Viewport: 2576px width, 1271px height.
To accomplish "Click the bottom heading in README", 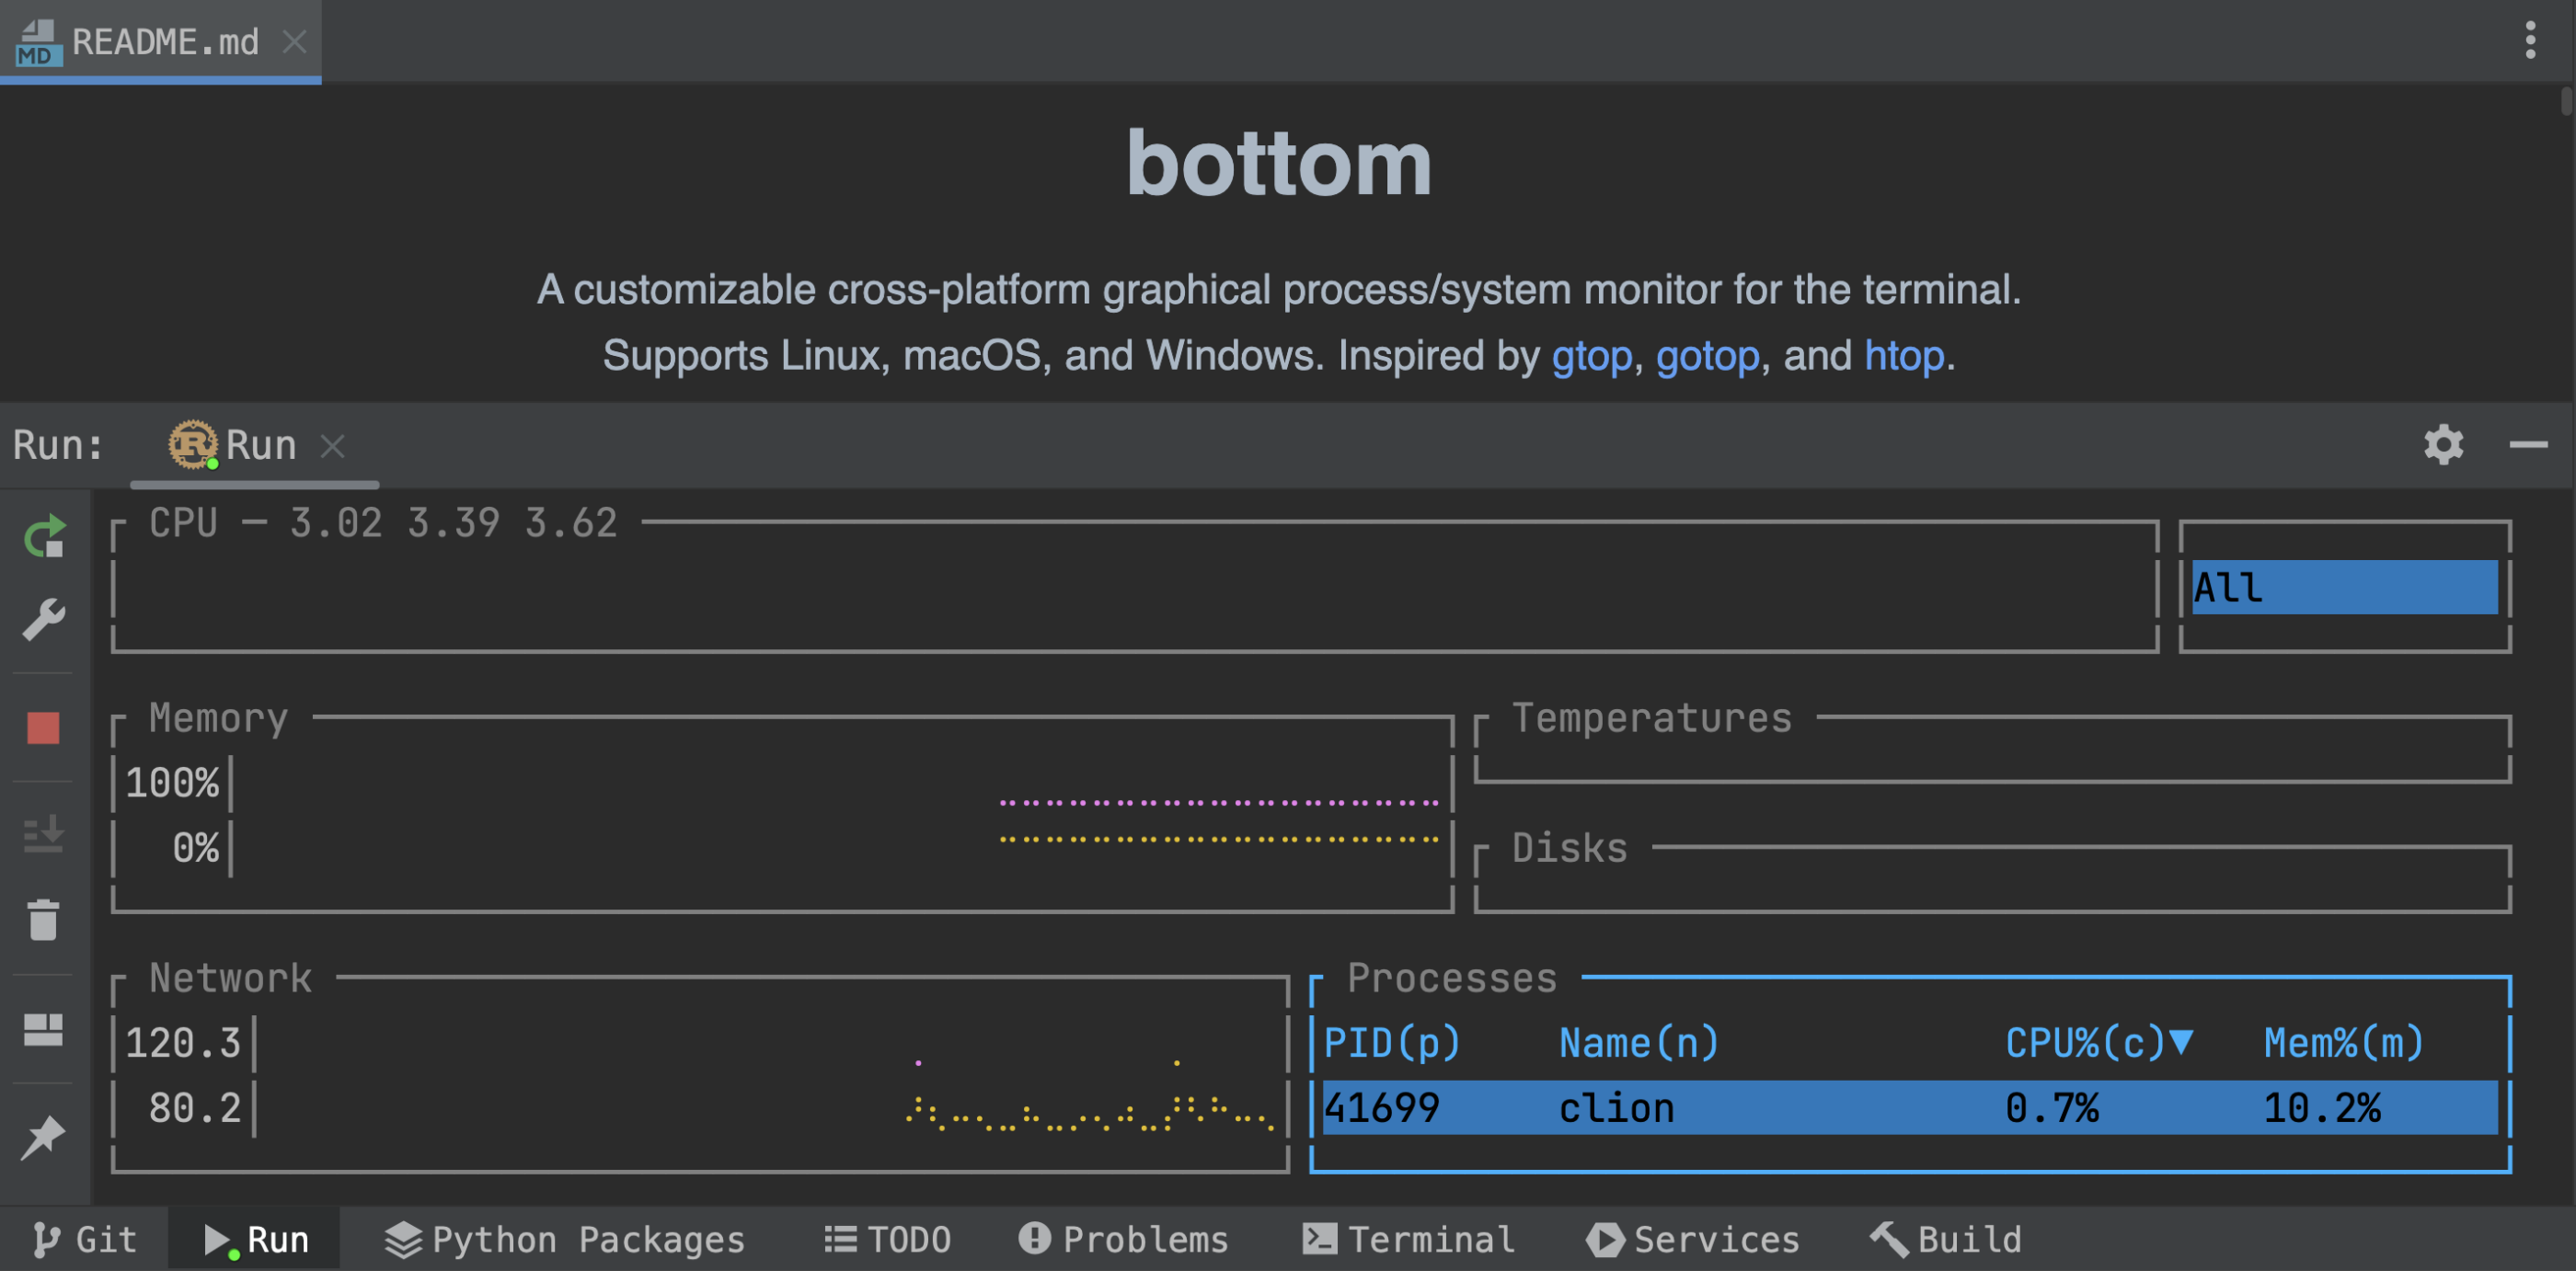I will coord(1279,164).
